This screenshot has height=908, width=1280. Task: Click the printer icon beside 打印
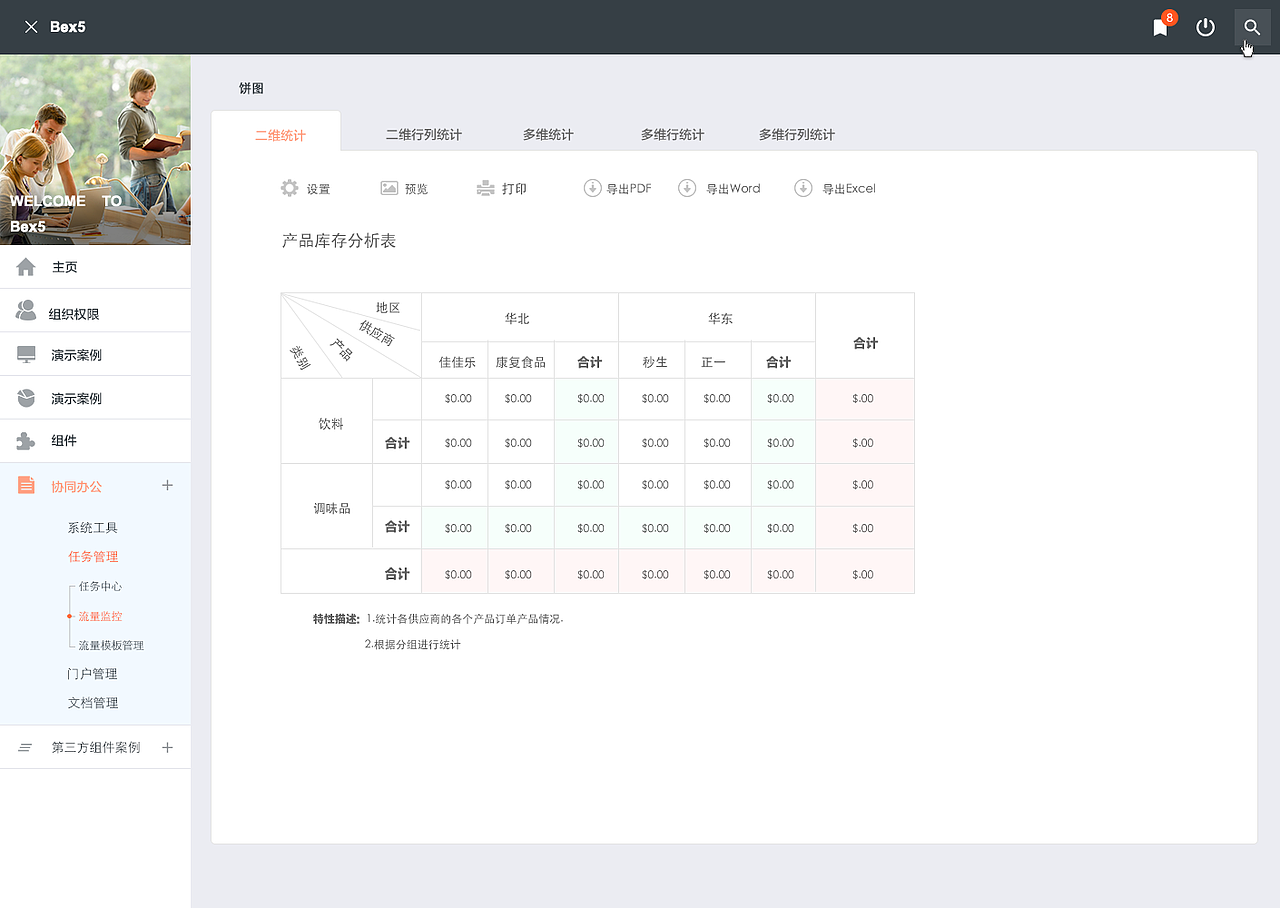[486, 188]
